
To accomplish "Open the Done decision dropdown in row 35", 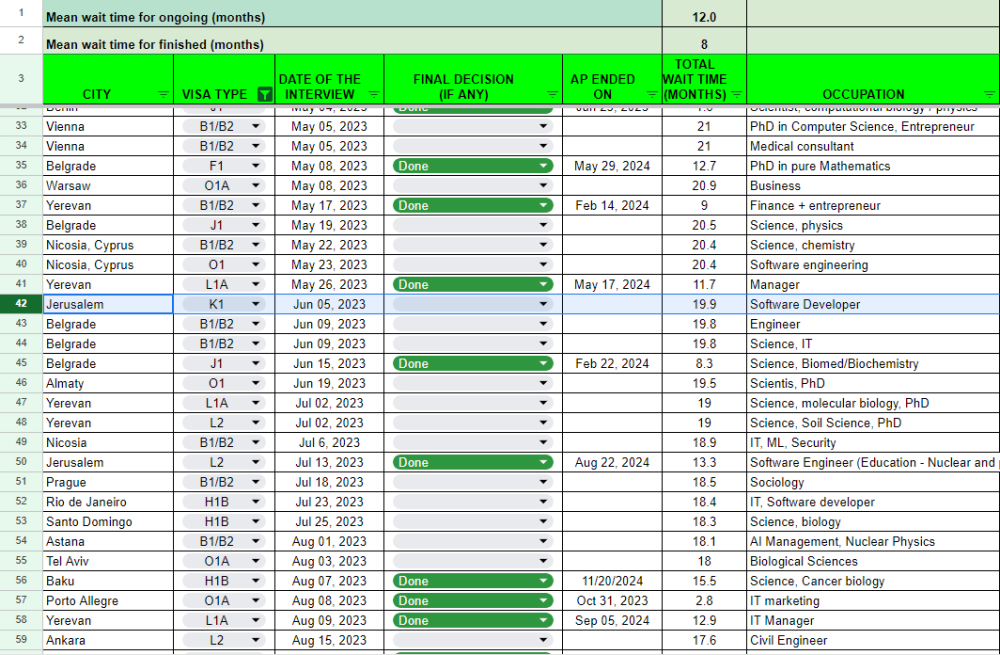I will click(543, 166).
